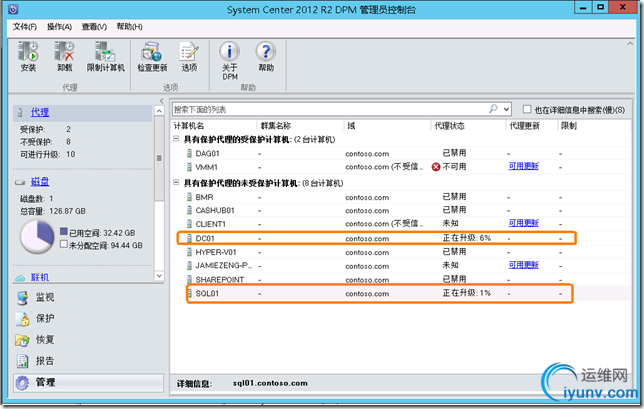The width and height of the screenshot is (644, 409).
Task: Open the Action menu
Action: click(59, 27)
